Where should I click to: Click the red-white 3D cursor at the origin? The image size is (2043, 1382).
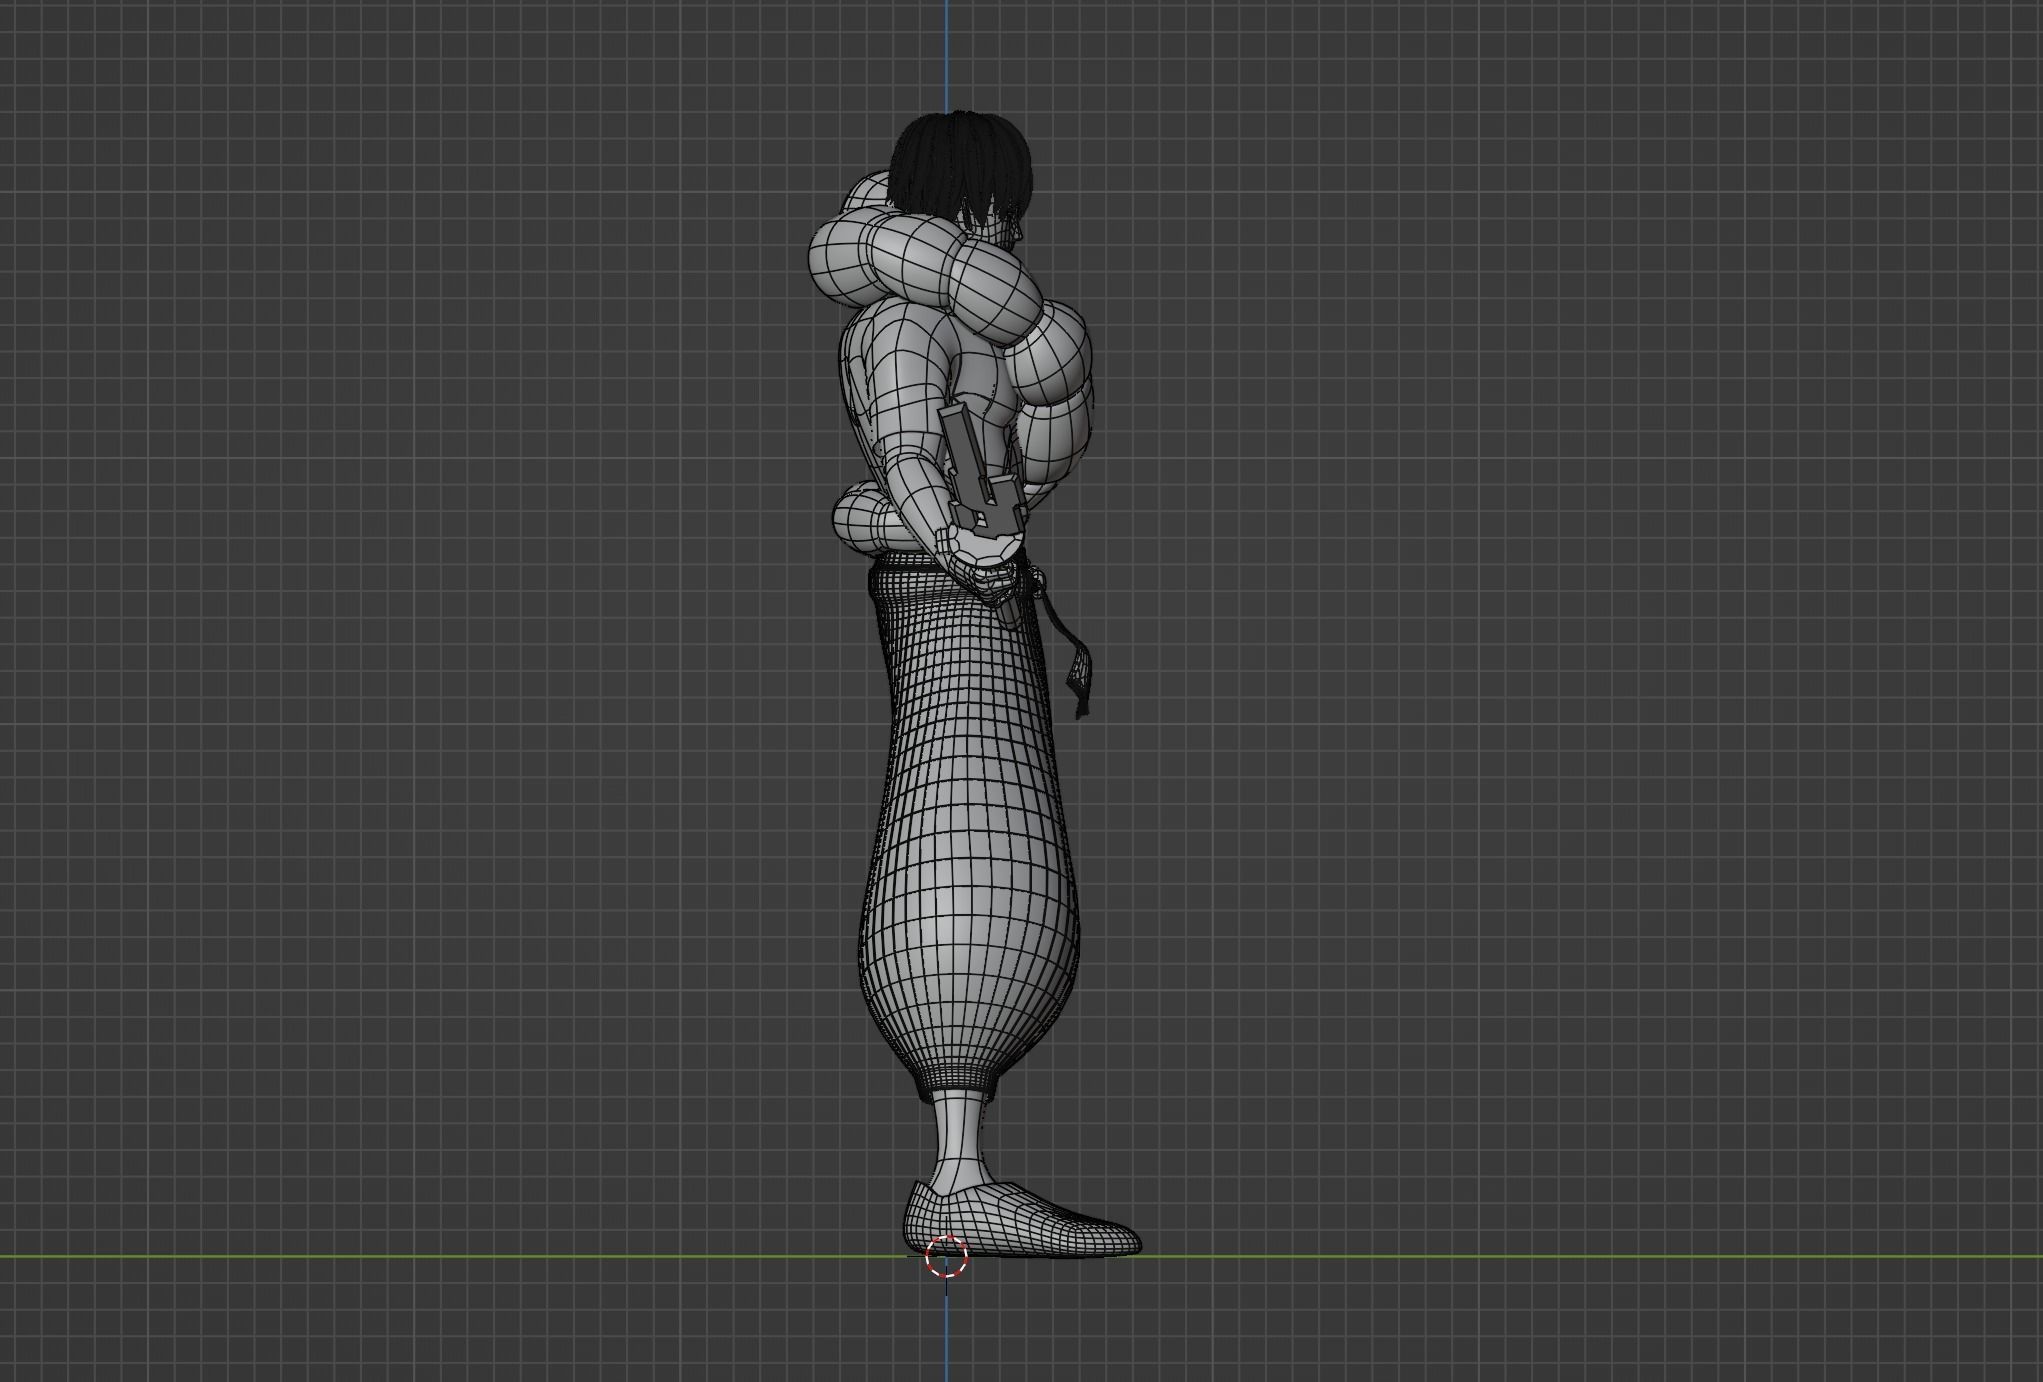pos(946,1257)
